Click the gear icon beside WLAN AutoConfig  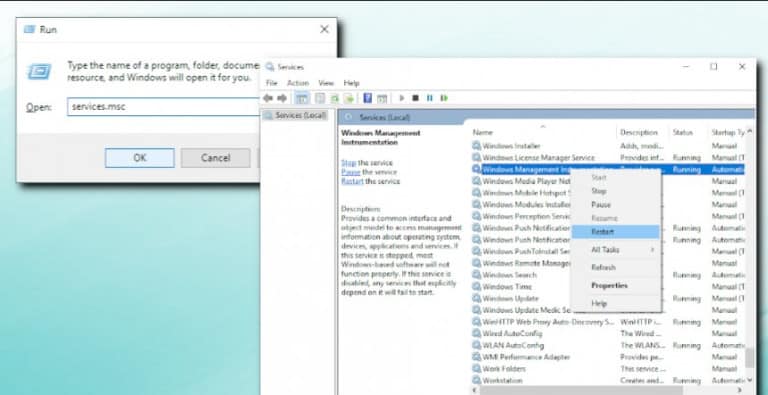point(477,346)
